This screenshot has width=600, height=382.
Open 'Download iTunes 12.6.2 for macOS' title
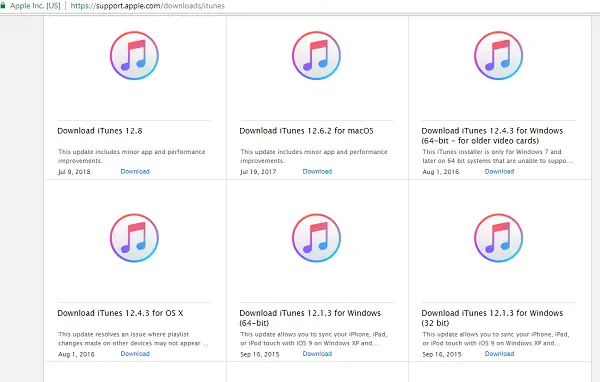307,131
